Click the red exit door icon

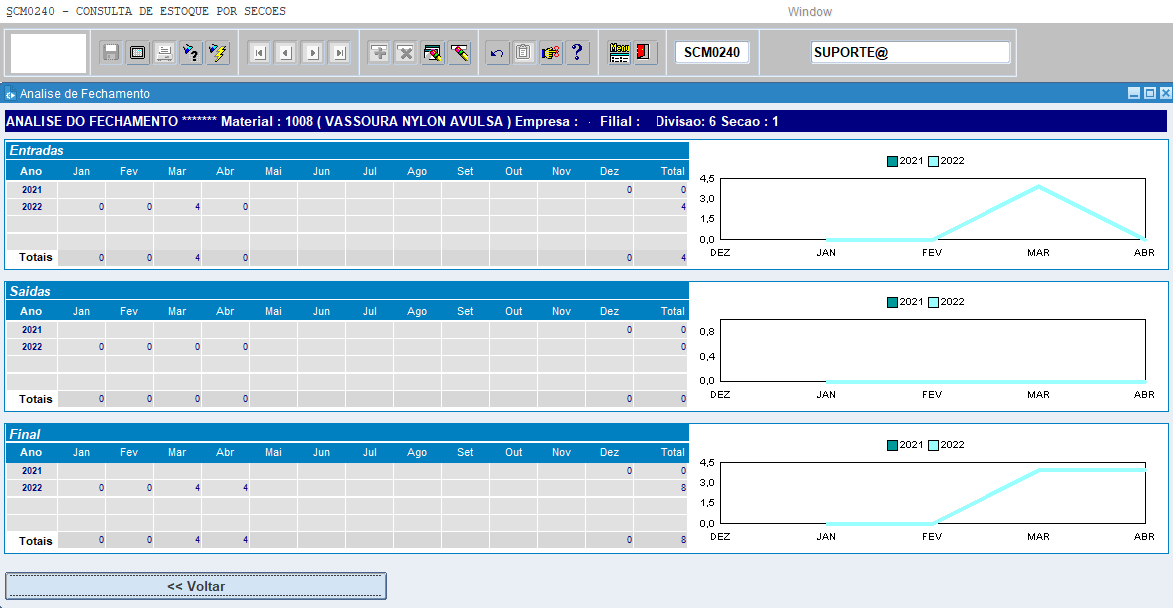643,52
